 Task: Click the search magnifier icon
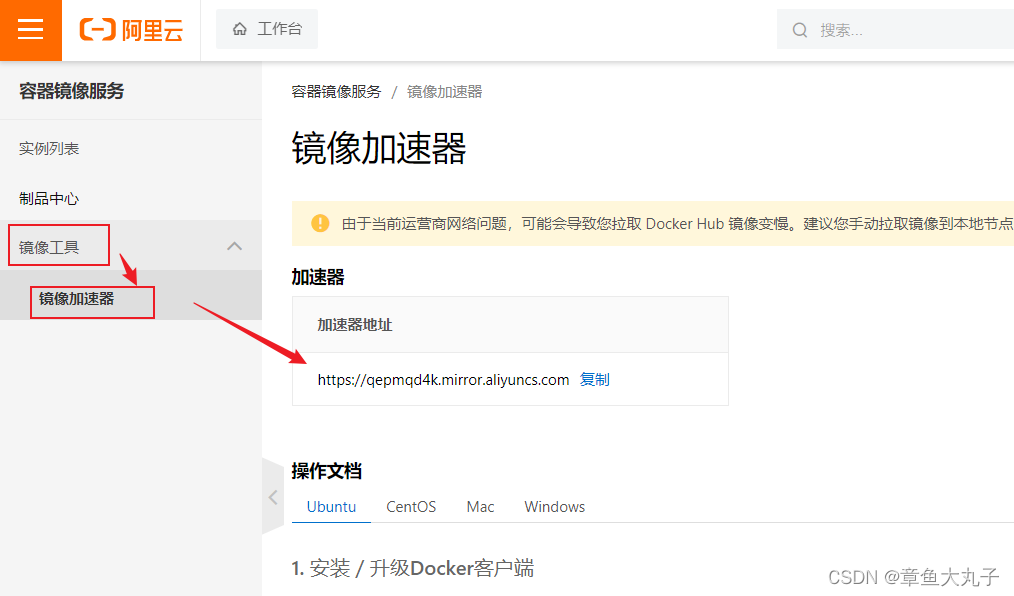tap(800, 30)
